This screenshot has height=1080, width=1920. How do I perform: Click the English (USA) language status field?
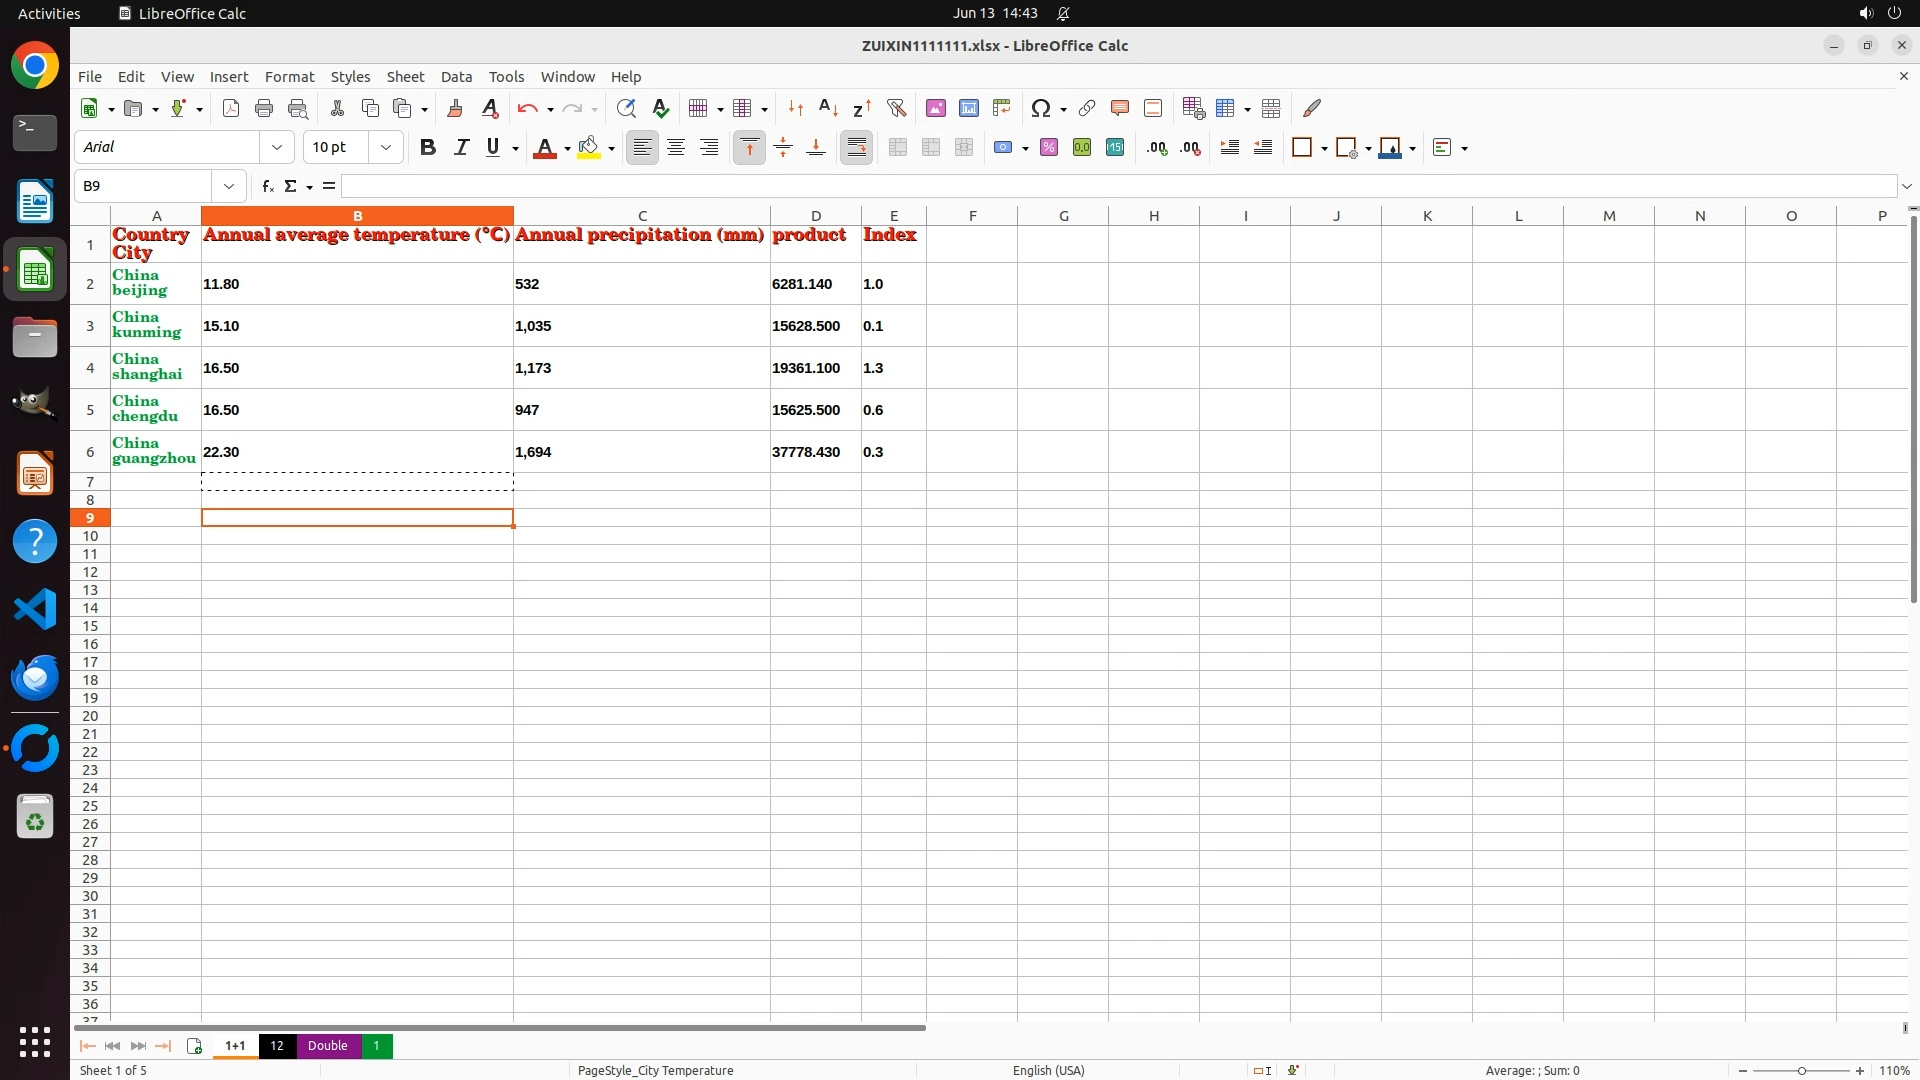click(1048, 1070)
